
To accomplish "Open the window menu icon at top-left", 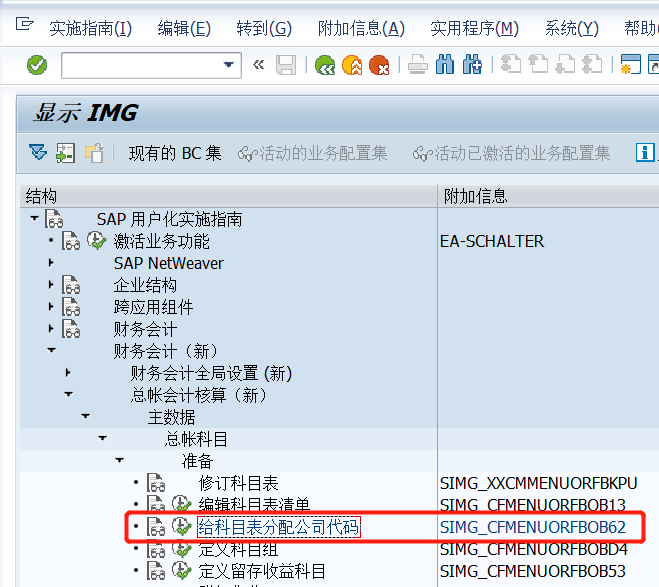I will tap(24, 24).
